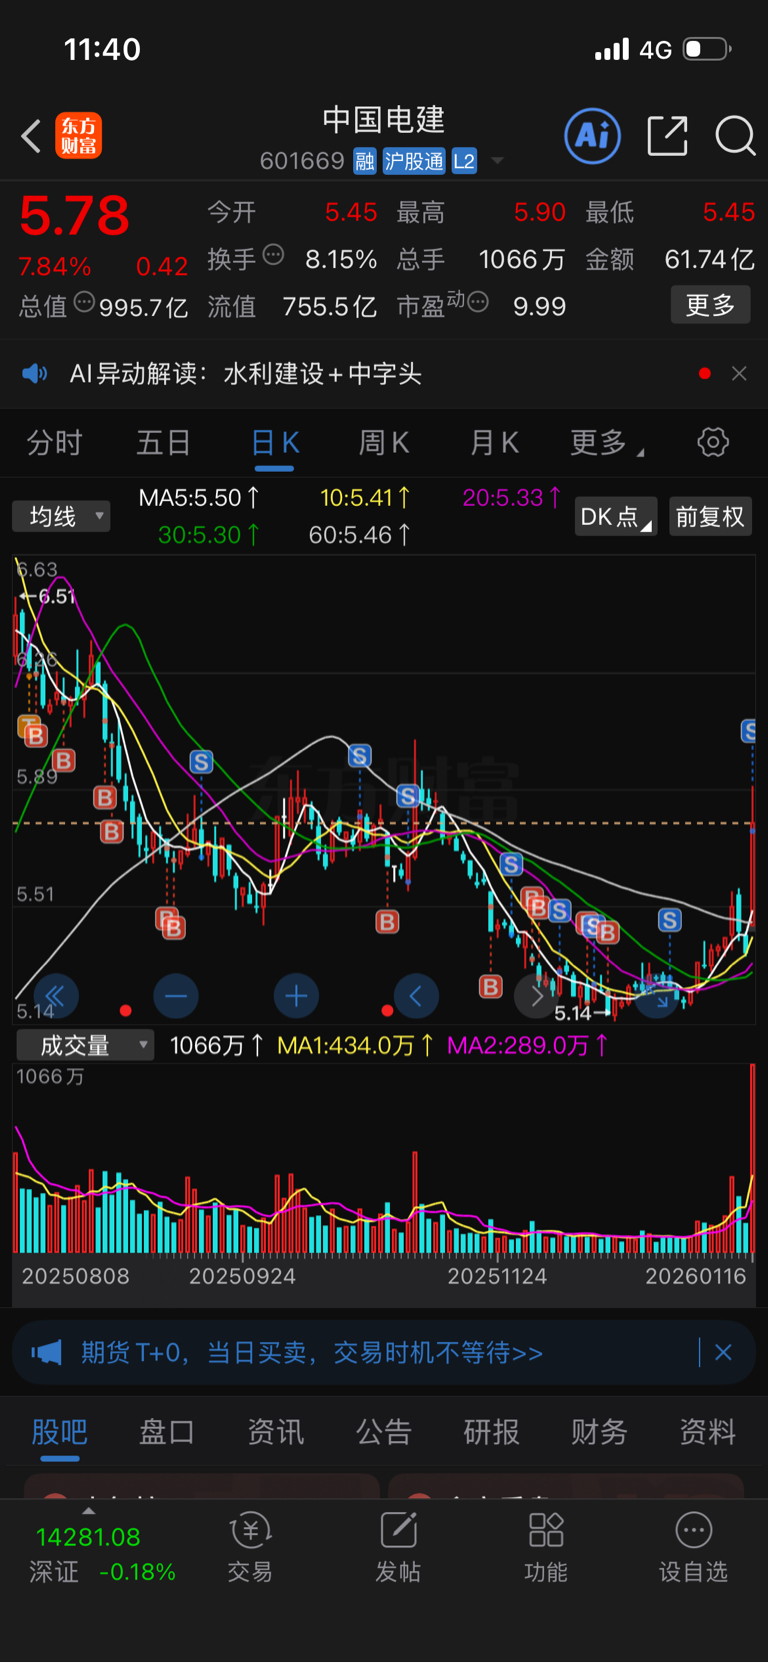The width and height of the screenshot is (768, 1663).
Task: Tap MA2:289.0万 volume average
Action: point(528,1046)
